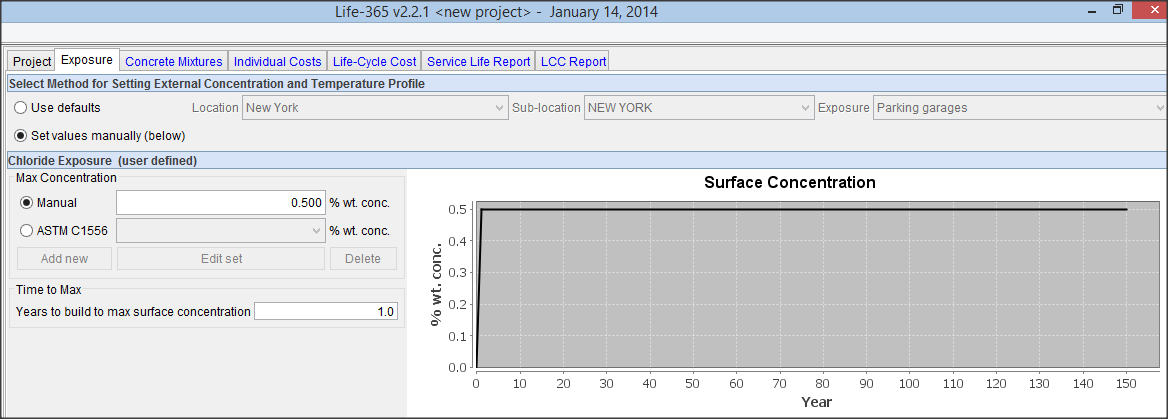Click the Delete button

(x=363, y=259)
